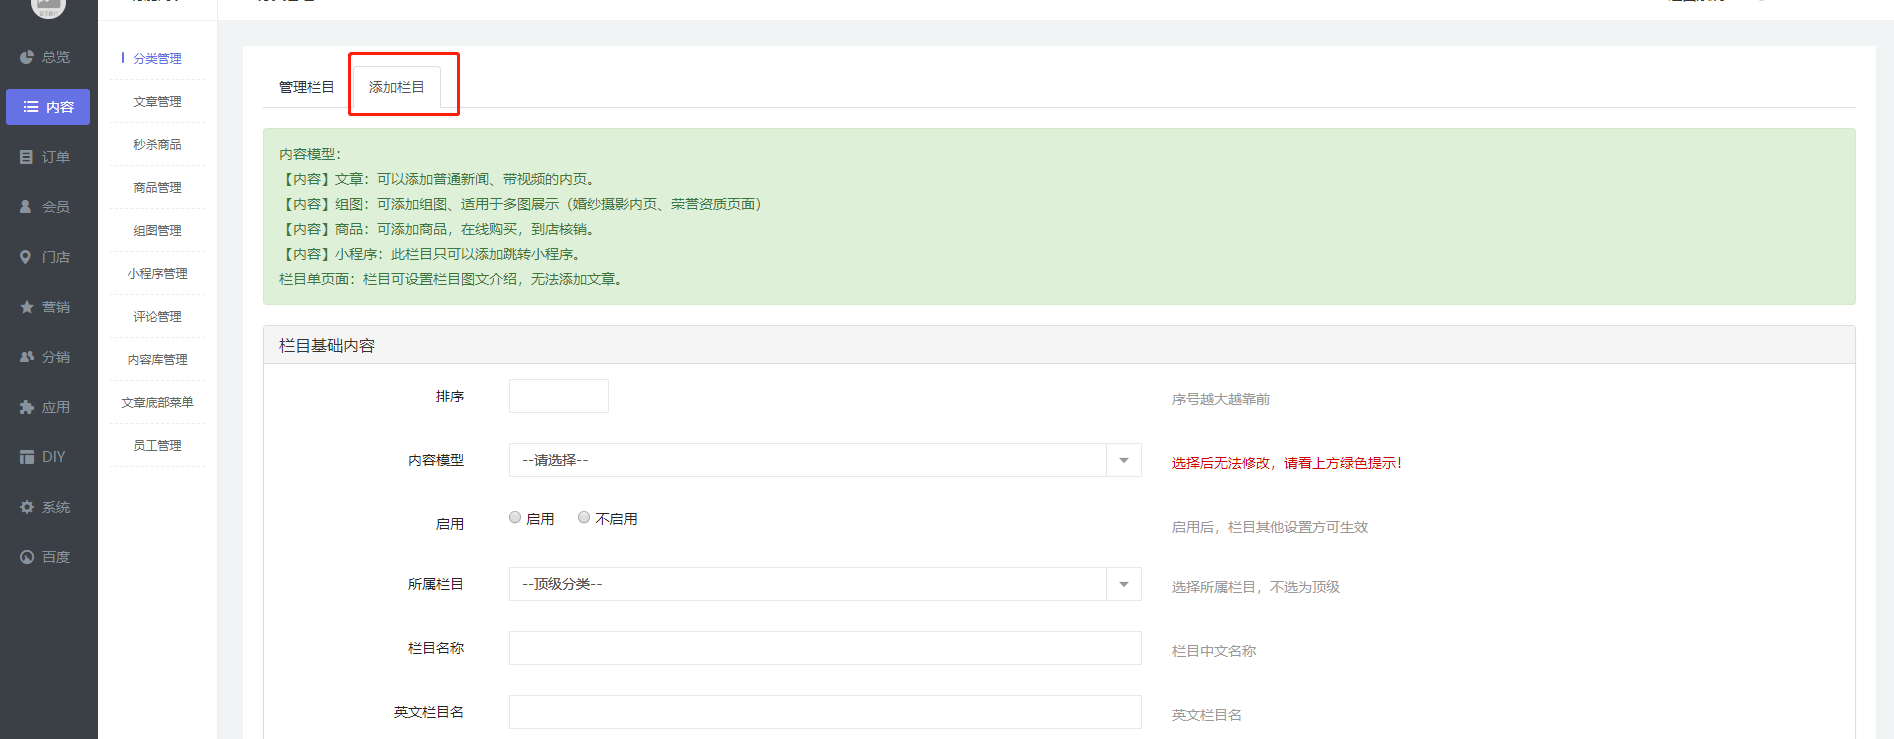The height and width of the screenshot is (739, 1894).
Task: Click the 系统 label in main sidebar
Action: pyautogui.click(x=56, y=507)
